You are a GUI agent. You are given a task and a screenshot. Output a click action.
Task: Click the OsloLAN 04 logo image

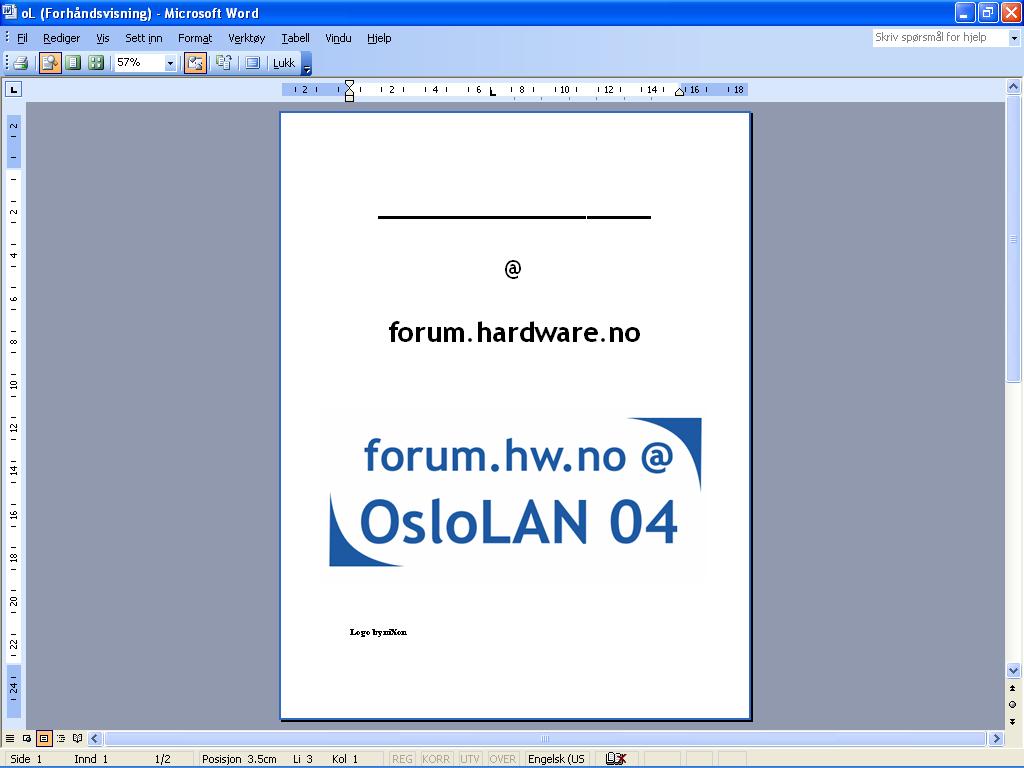[515, 492]
